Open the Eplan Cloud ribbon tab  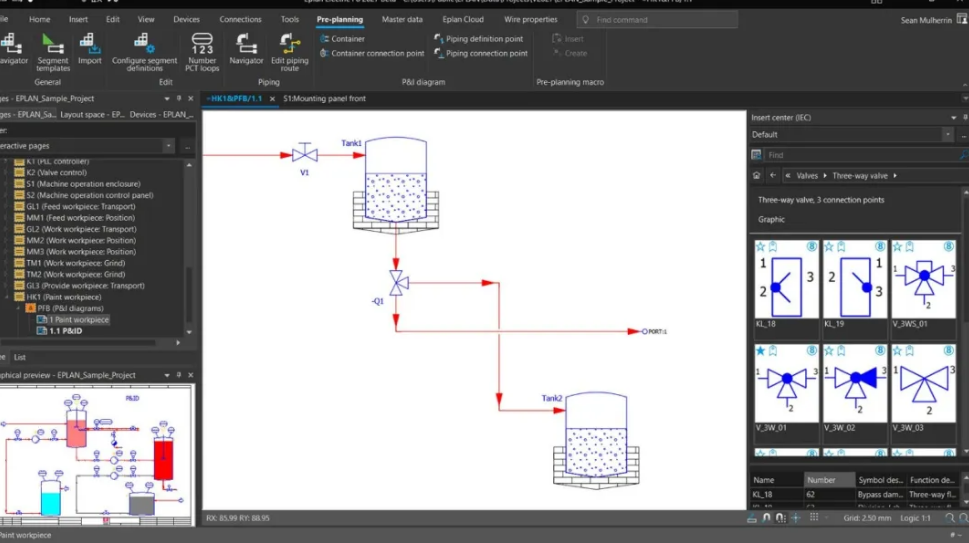point(463,19)
